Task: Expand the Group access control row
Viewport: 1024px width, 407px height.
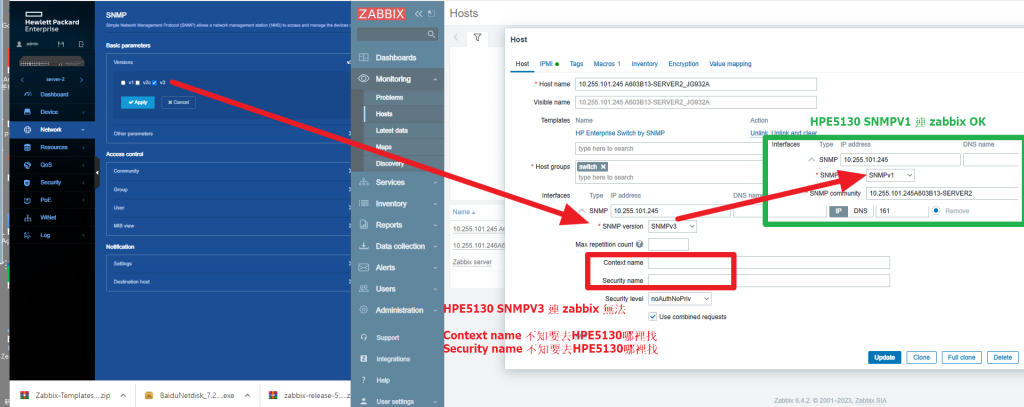Action: click(x=228, y=189)
